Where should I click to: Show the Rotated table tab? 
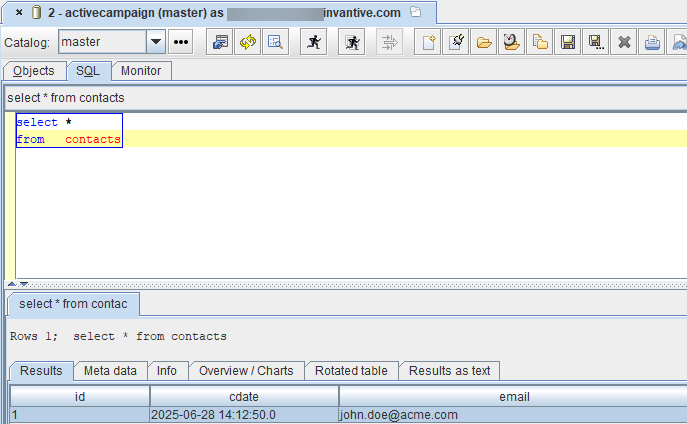coord(351,371)
